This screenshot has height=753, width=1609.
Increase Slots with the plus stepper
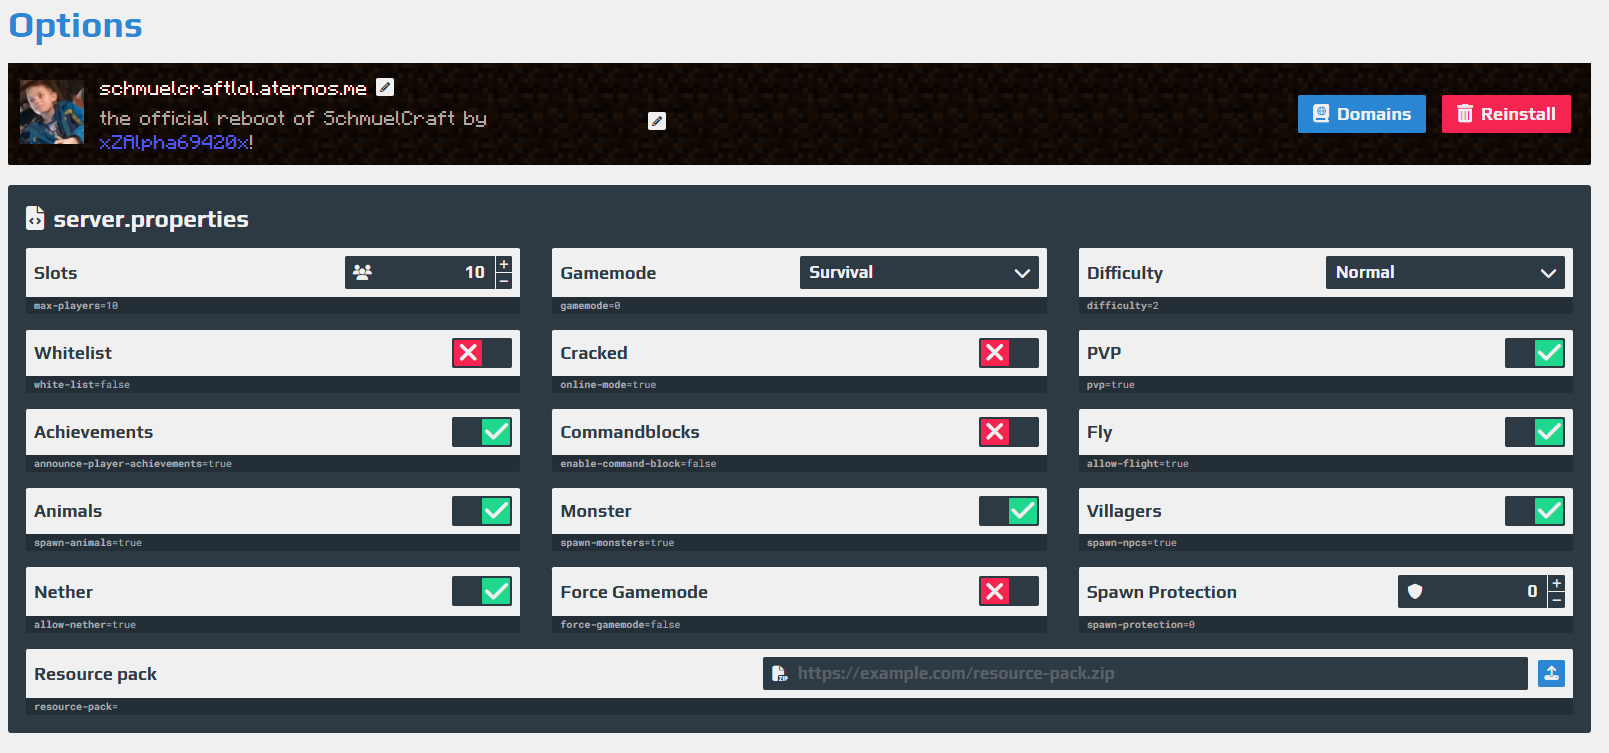[504, 264]
